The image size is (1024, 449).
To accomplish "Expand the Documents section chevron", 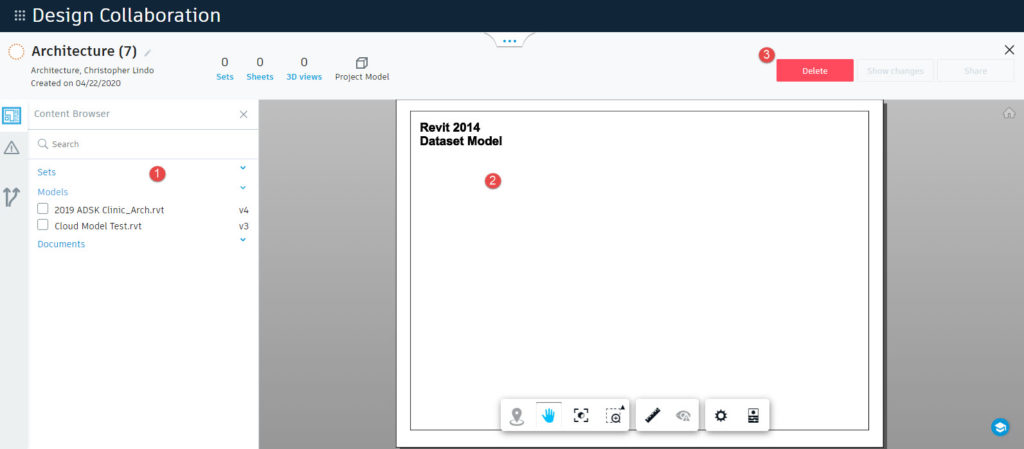I will click(243, 240).
